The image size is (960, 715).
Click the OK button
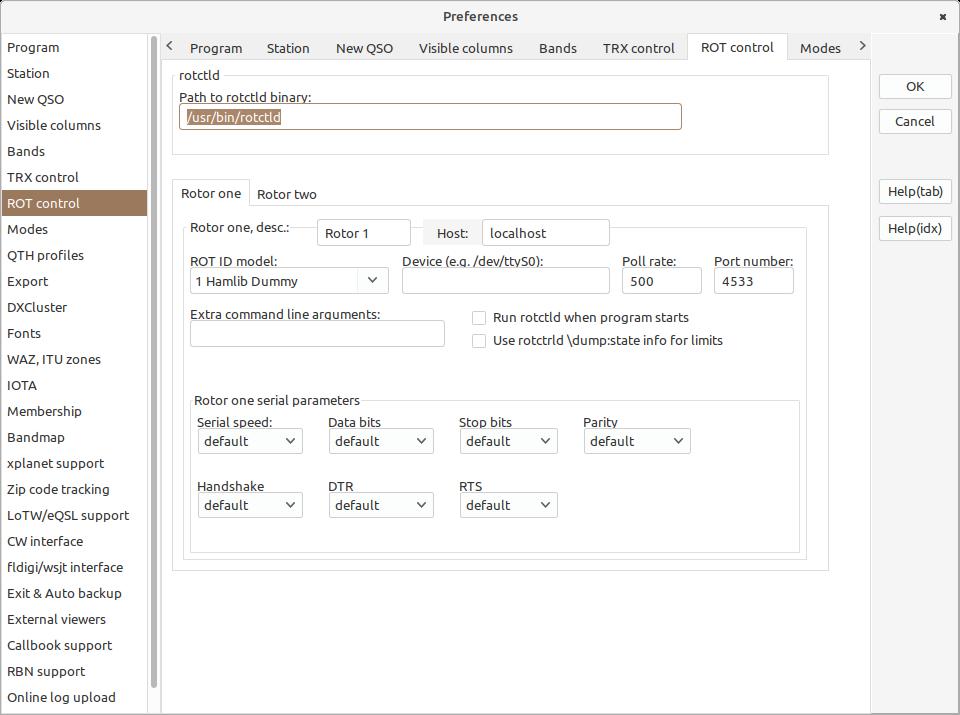[915, 87]
